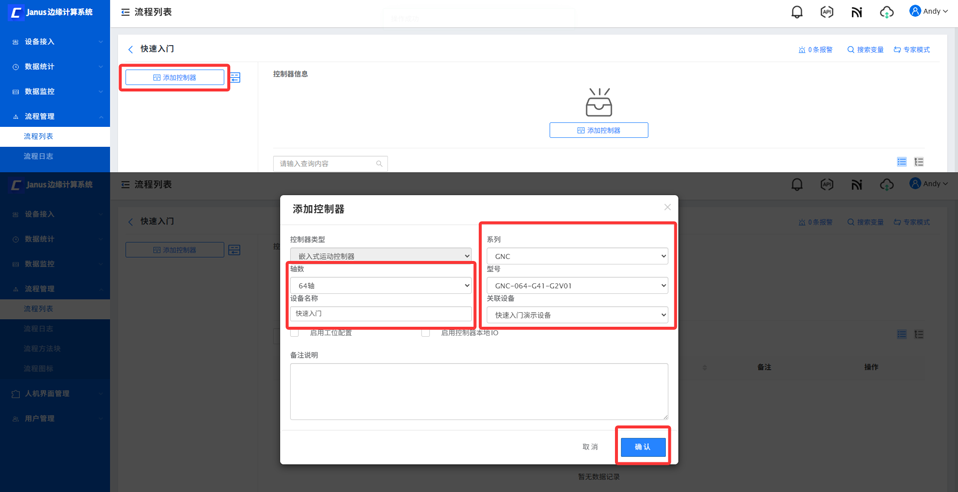Click the notification bell in the topmost header
Screen dimensions: 958x492
coord(797,12)
